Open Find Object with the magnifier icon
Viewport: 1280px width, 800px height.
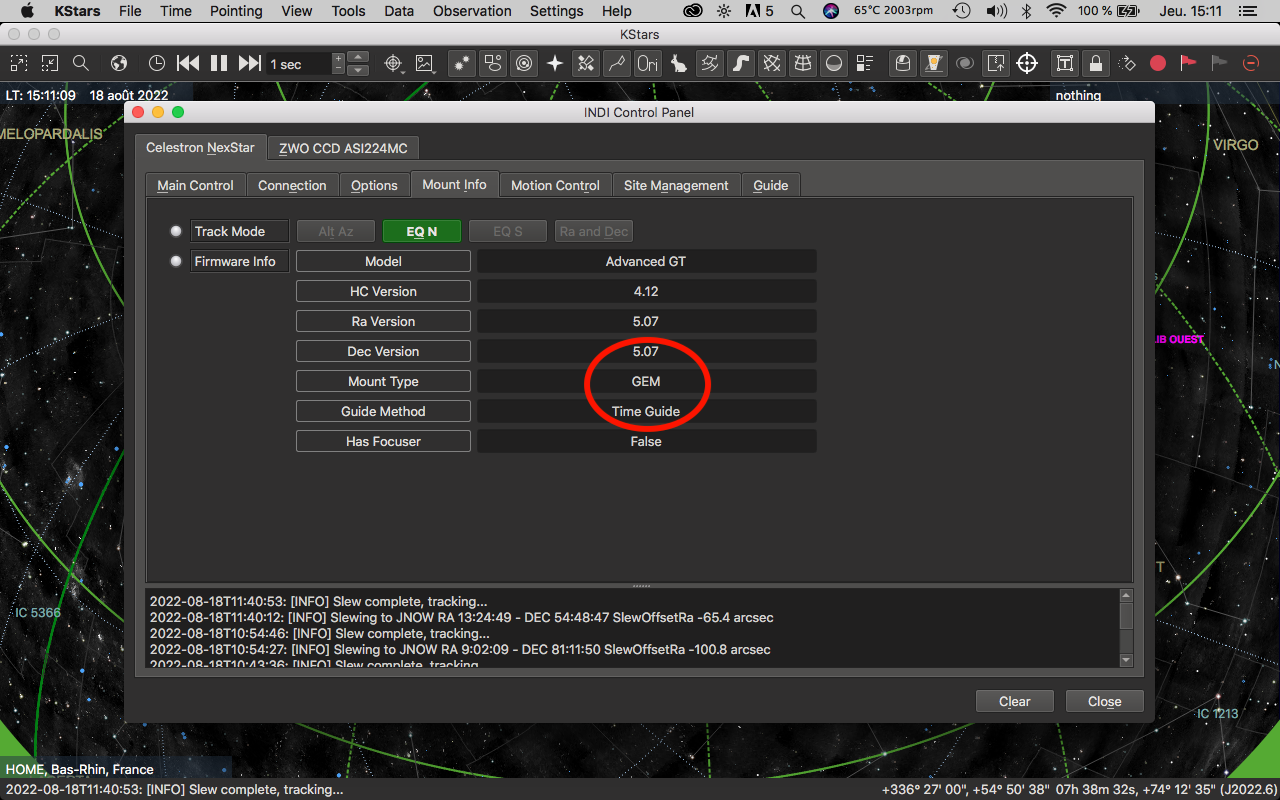(x=81, y=63)
